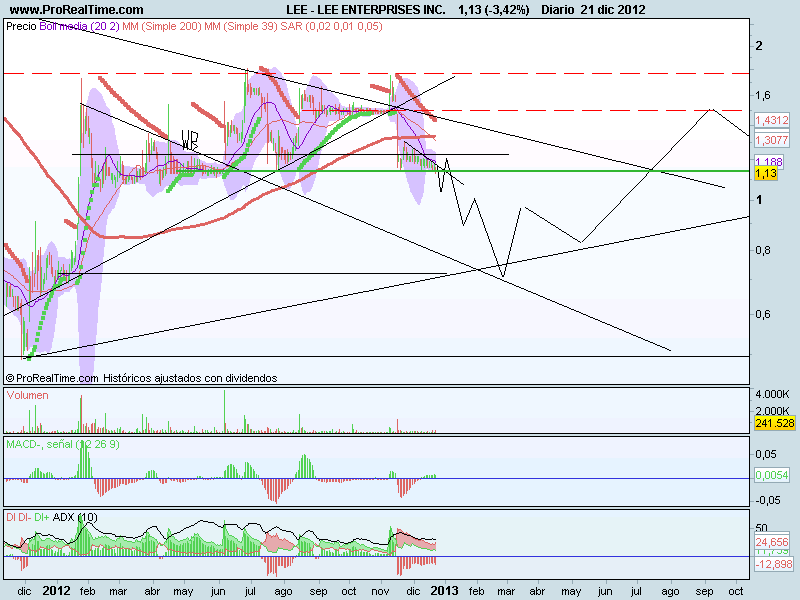
Task: Select the SAR (0,02 0,01 0,05) label
Action: (332, 26)
